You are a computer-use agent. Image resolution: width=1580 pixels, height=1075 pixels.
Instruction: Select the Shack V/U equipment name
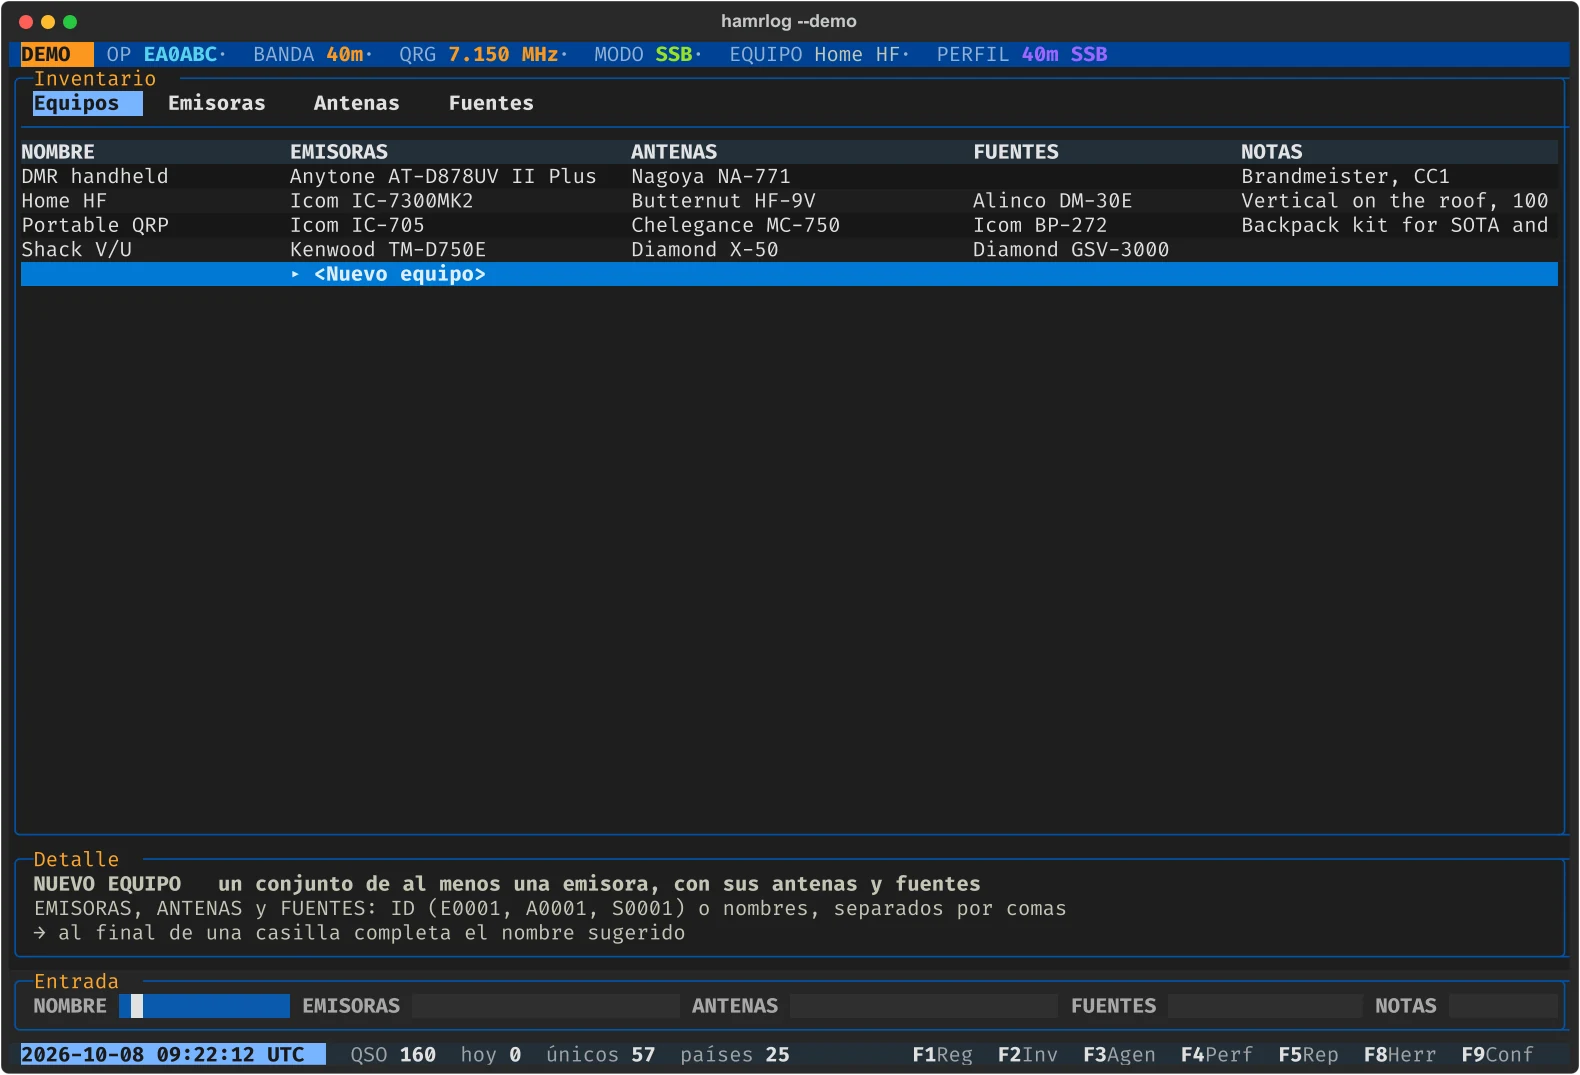pyautogui.click(x=77, y=249)
